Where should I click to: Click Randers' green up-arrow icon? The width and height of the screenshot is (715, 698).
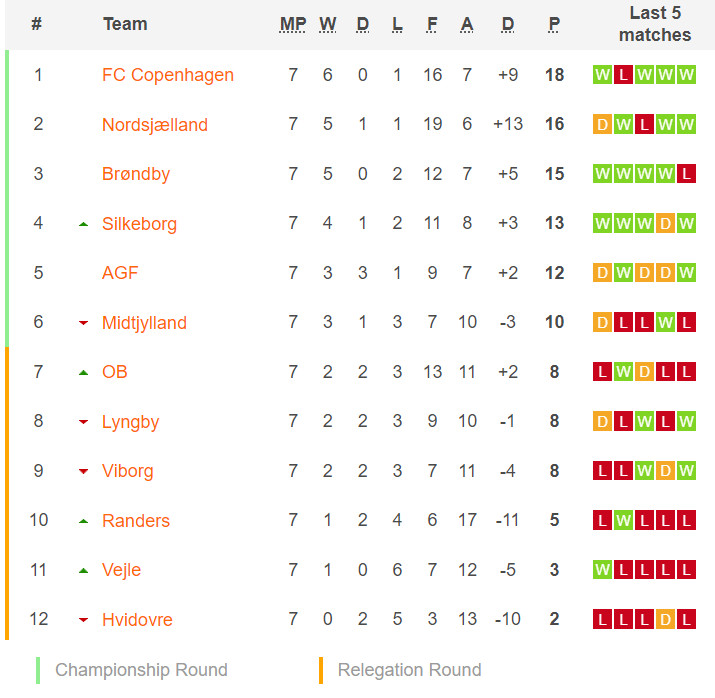click(x=83, y=521)
